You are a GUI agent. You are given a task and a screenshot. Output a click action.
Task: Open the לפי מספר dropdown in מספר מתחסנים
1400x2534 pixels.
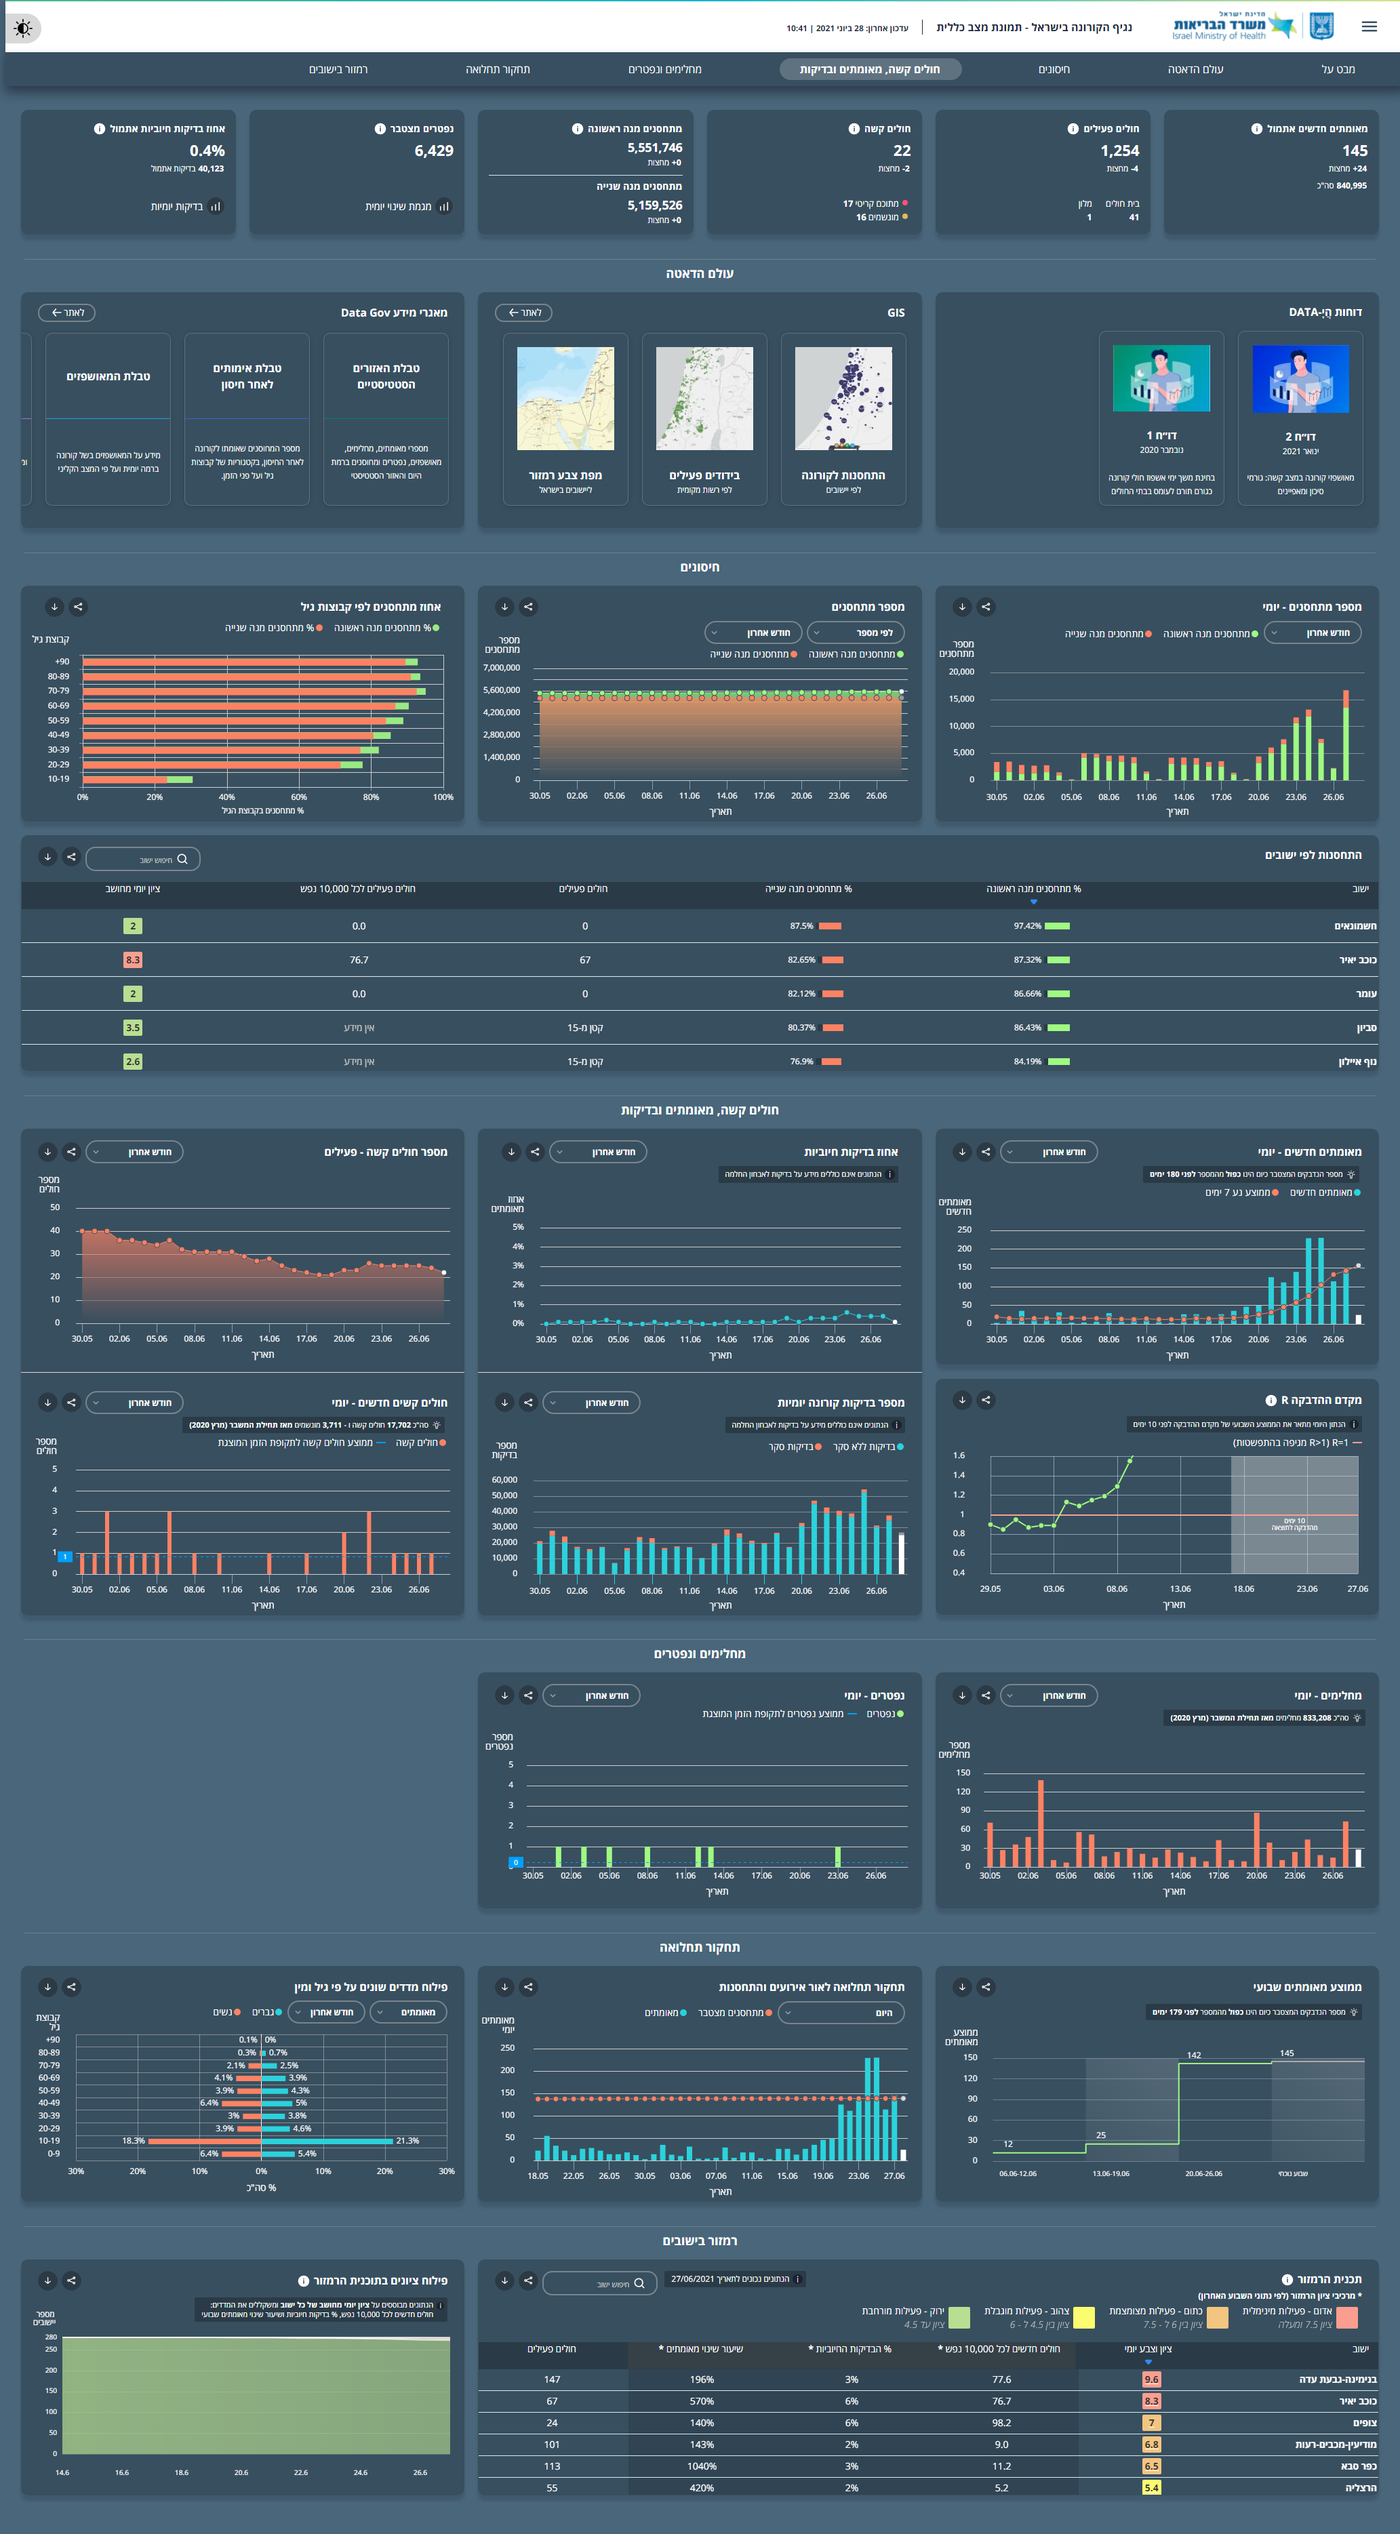click(856, 633)
